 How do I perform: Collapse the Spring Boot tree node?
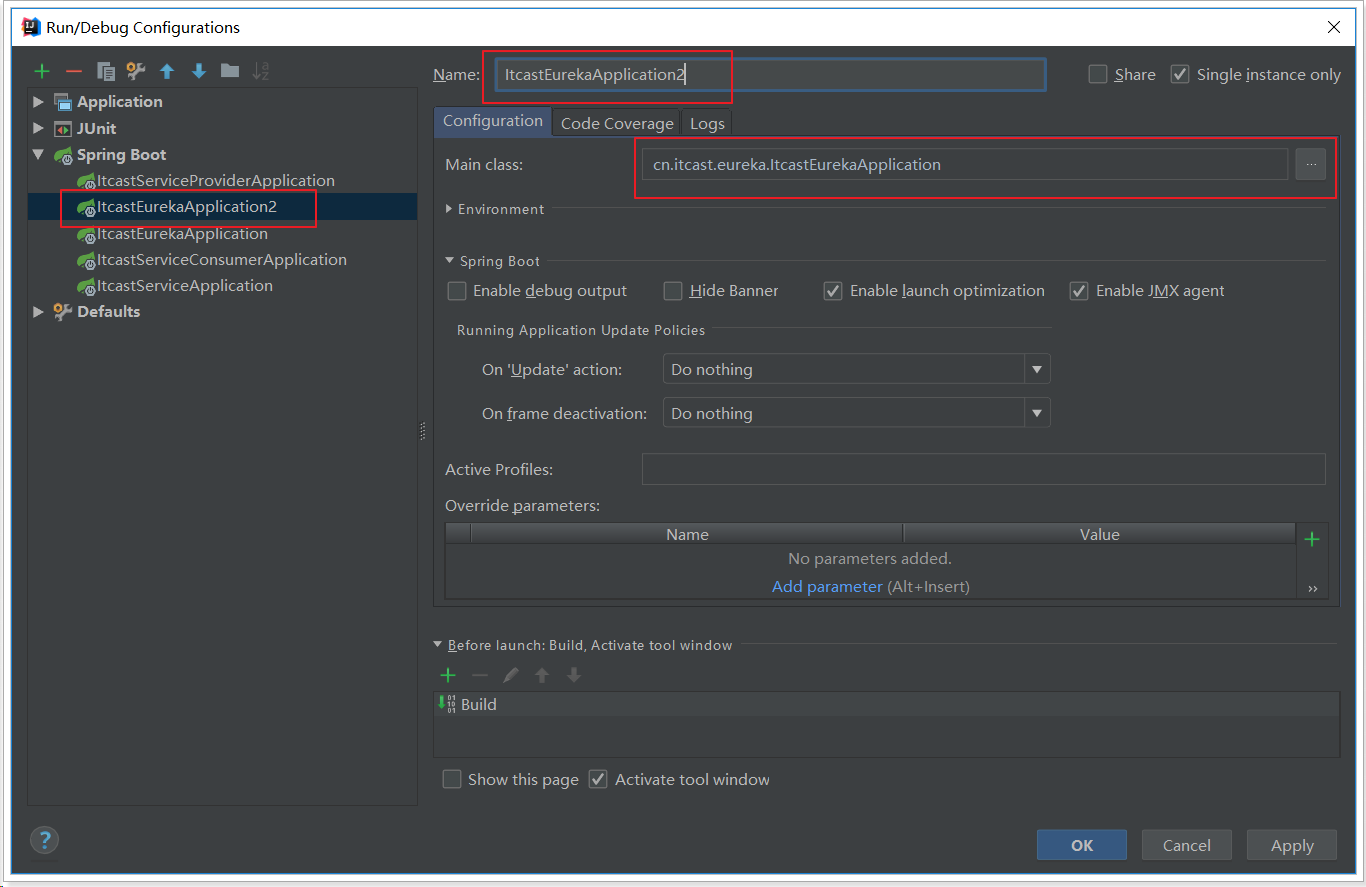(x=38, y=155)
